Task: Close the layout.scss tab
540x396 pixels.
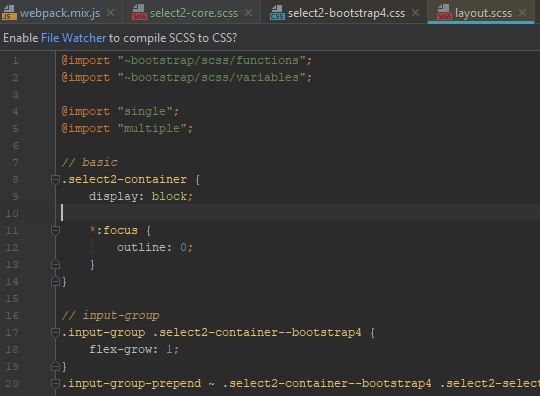Action: point(522,13)
